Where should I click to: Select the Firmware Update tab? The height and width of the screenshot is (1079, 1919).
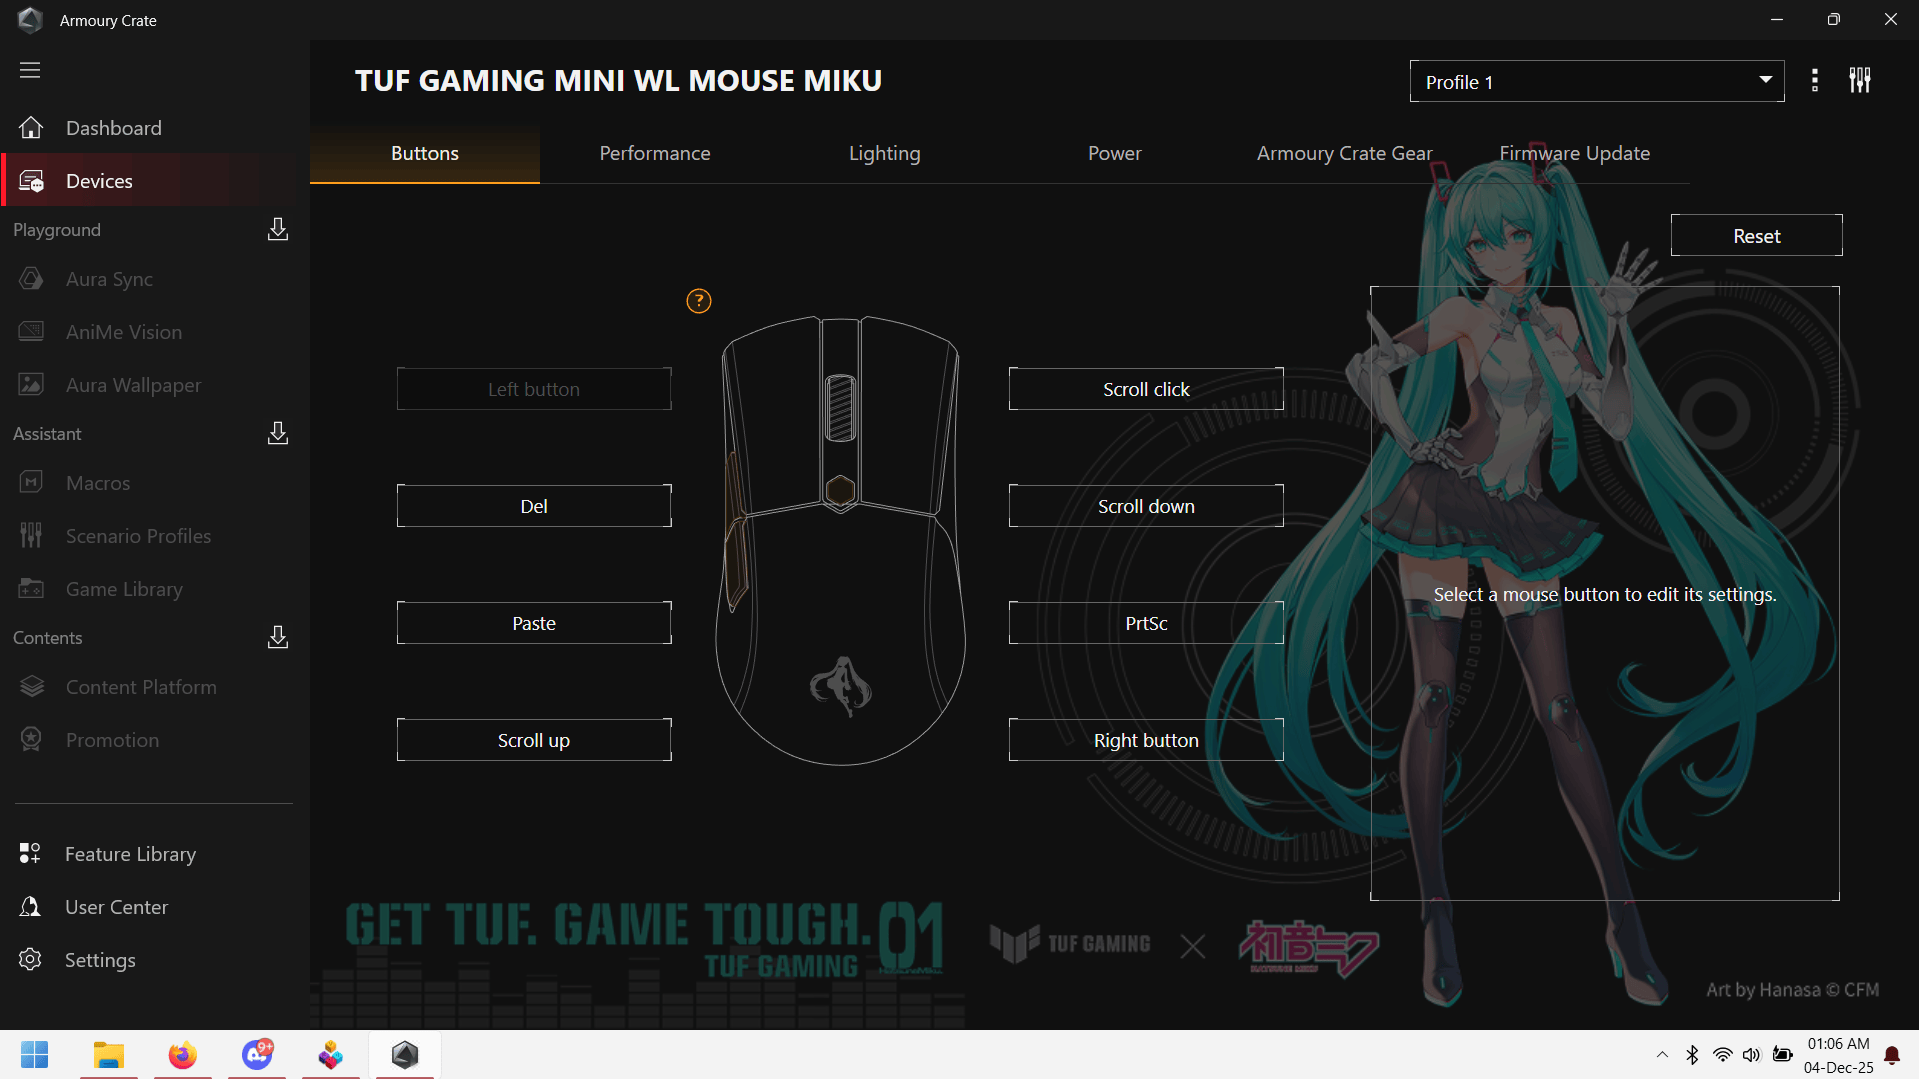pos(1574,153)
